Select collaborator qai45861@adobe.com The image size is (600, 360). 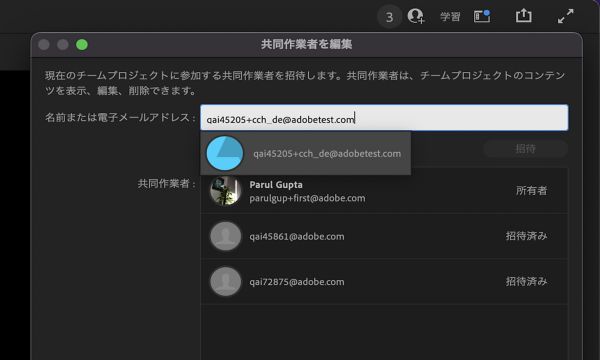pyautogui.click(x=384, y=236)
